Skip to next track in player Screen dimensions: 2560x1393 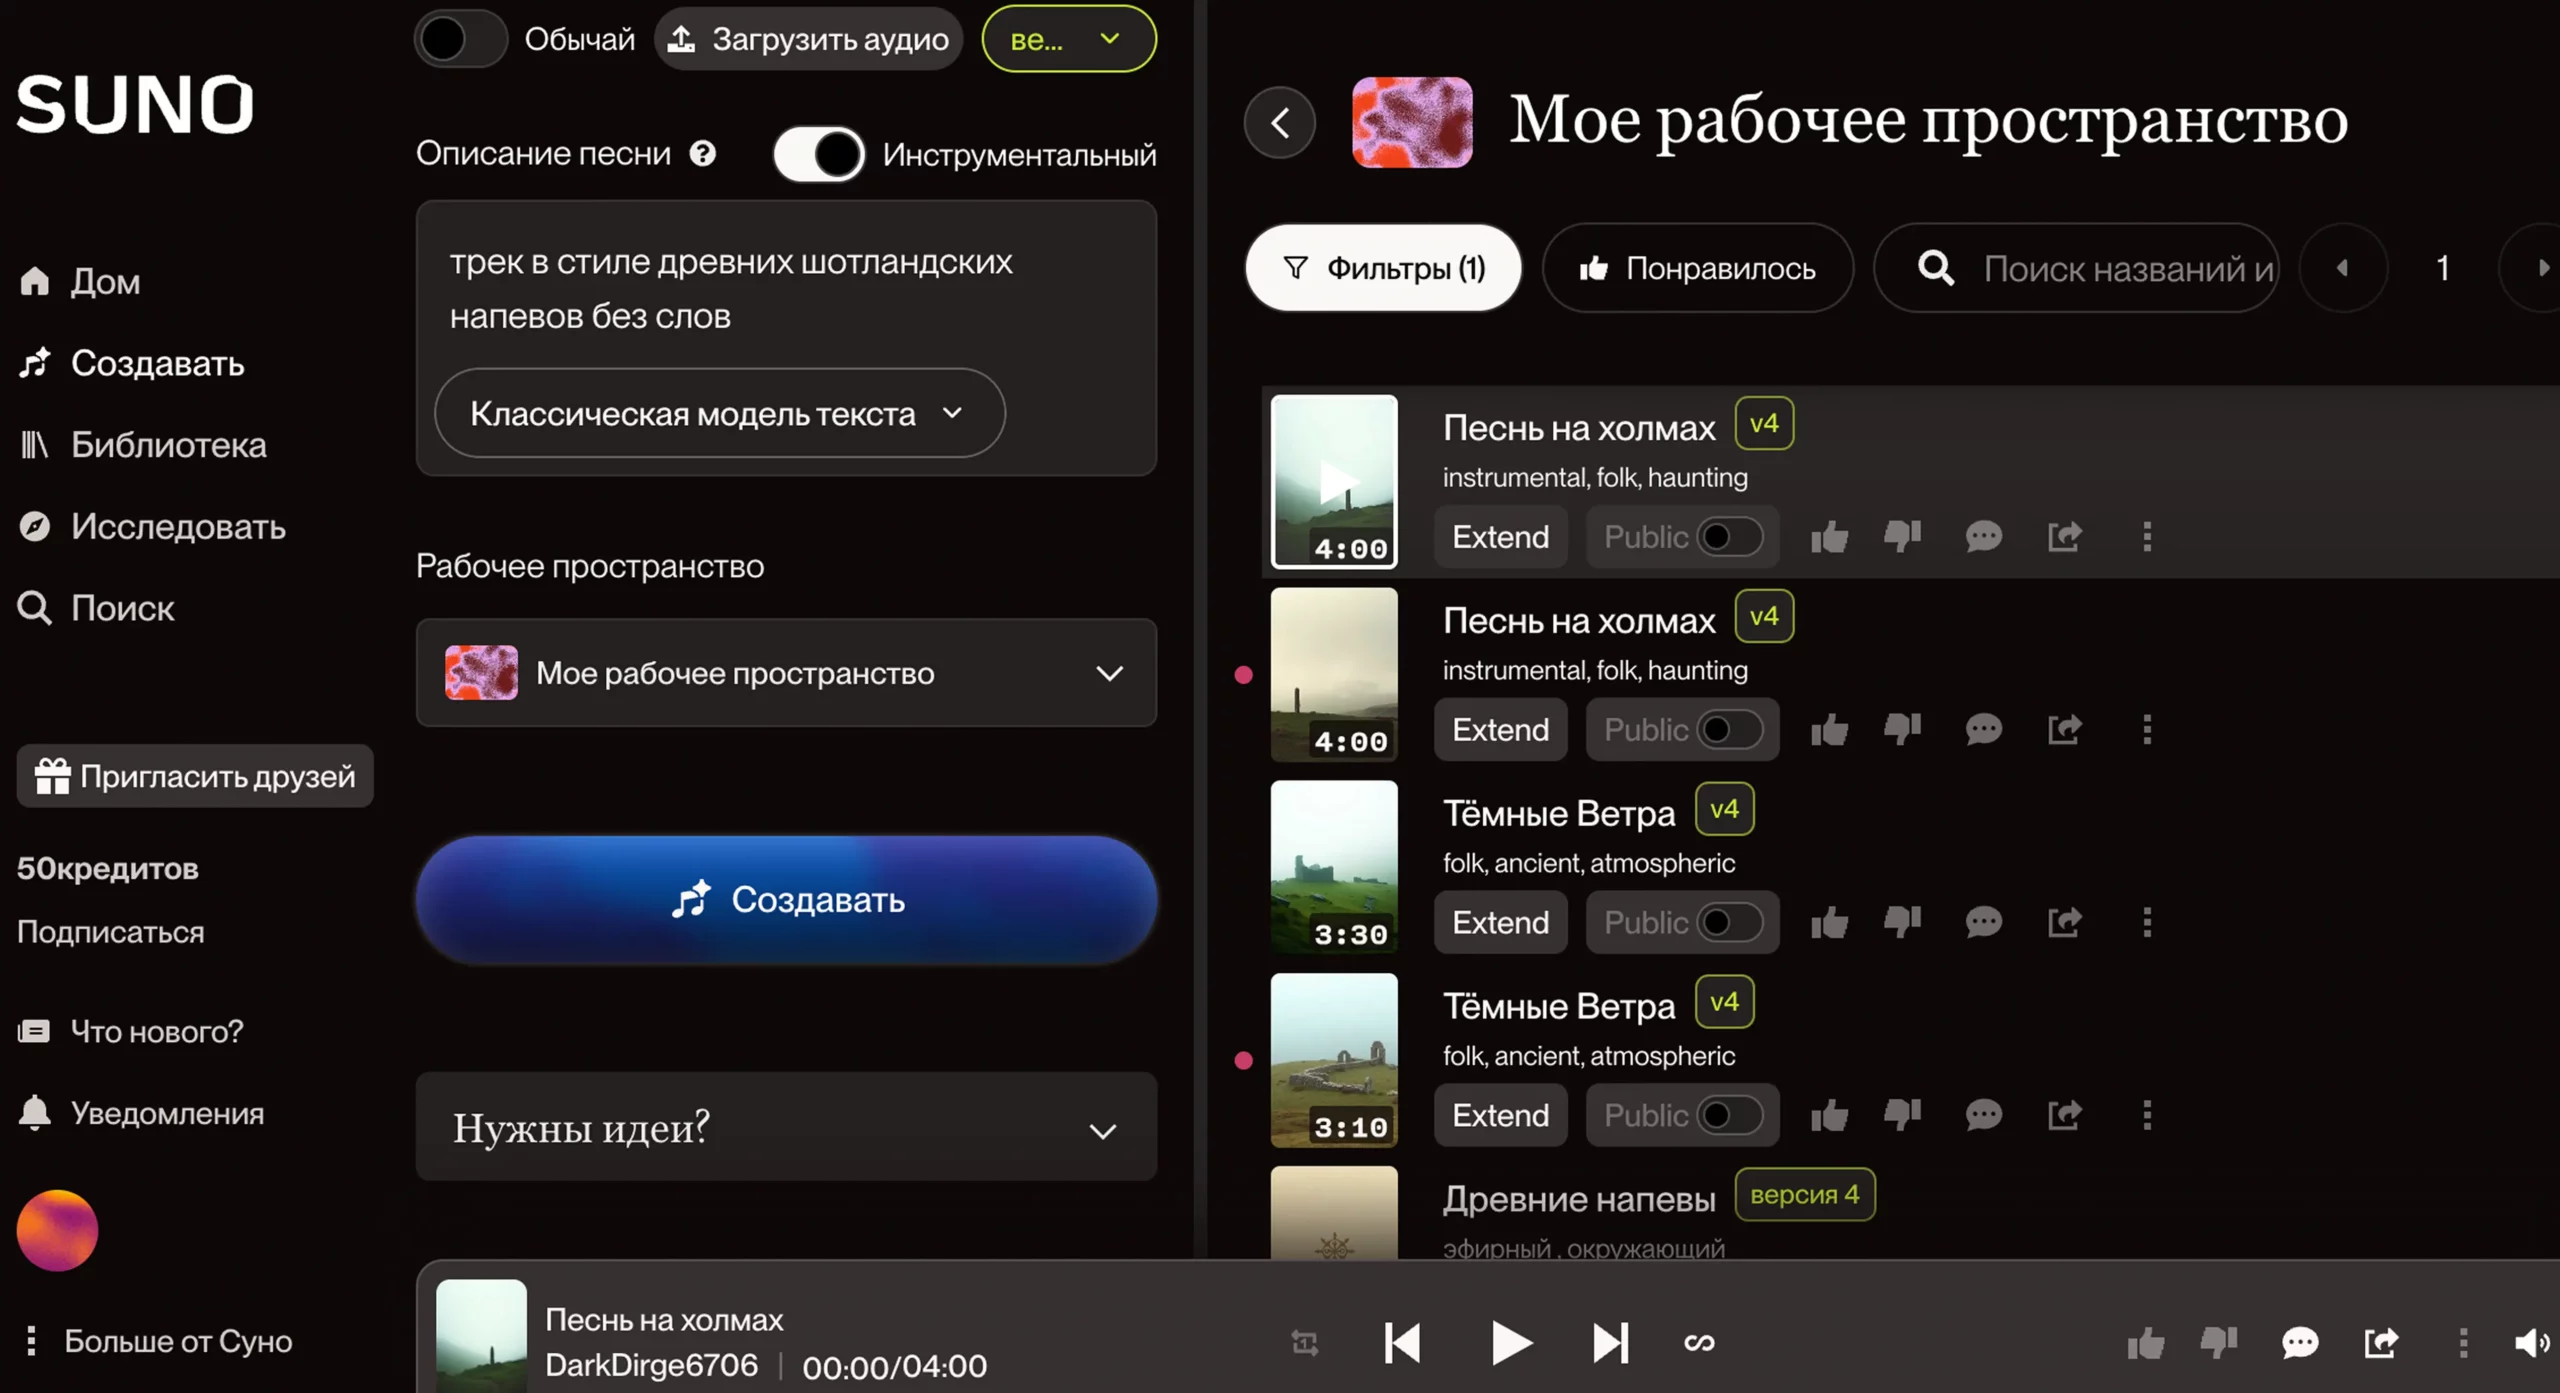pyautogui.click(x=1609, y=1342)
